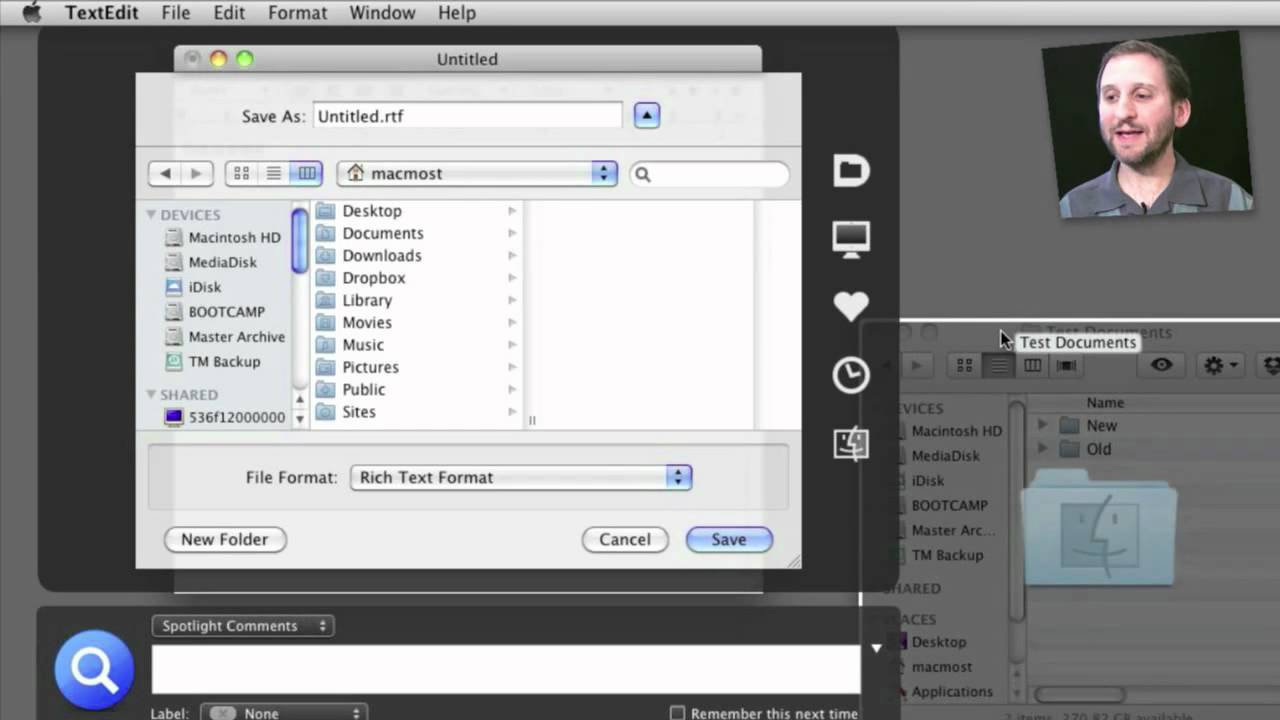Open the Window menu
The image size is (1280, 720).
click(x=383, y=13)
